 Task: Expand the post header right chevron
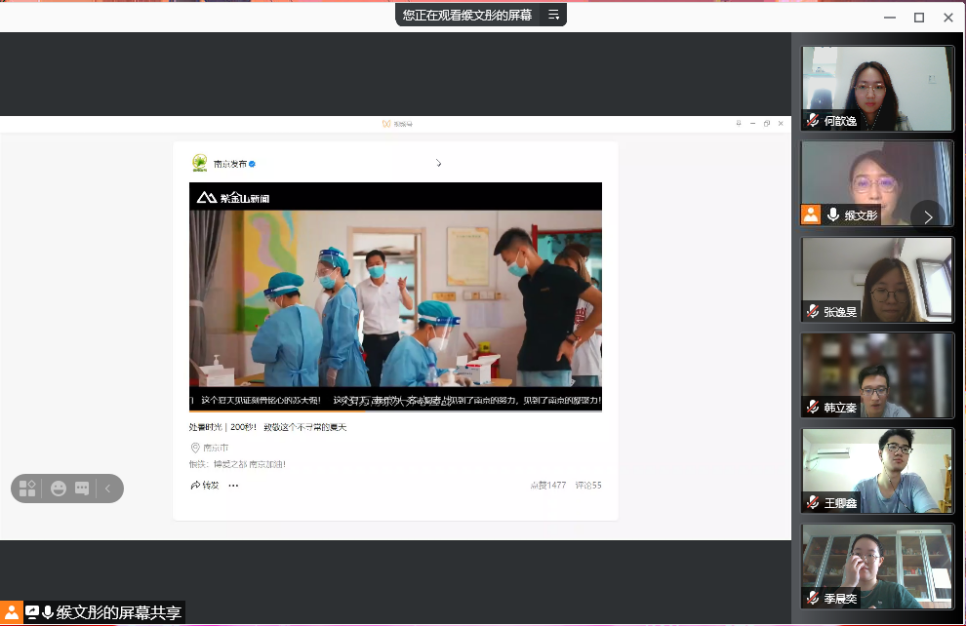tap(438, 163)
